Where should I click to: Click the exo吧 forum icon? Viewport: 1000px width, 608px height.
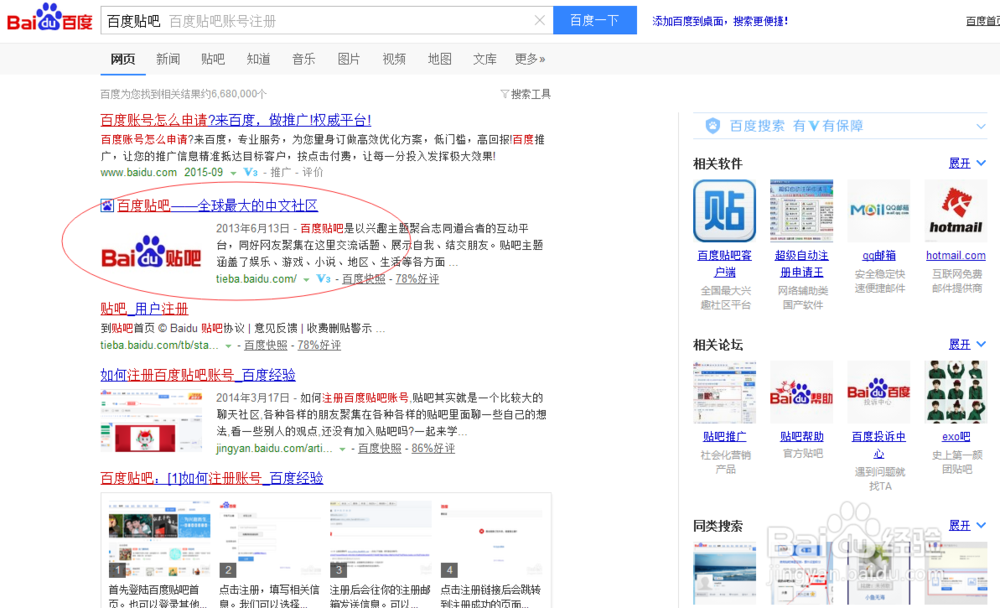(955, 392)
